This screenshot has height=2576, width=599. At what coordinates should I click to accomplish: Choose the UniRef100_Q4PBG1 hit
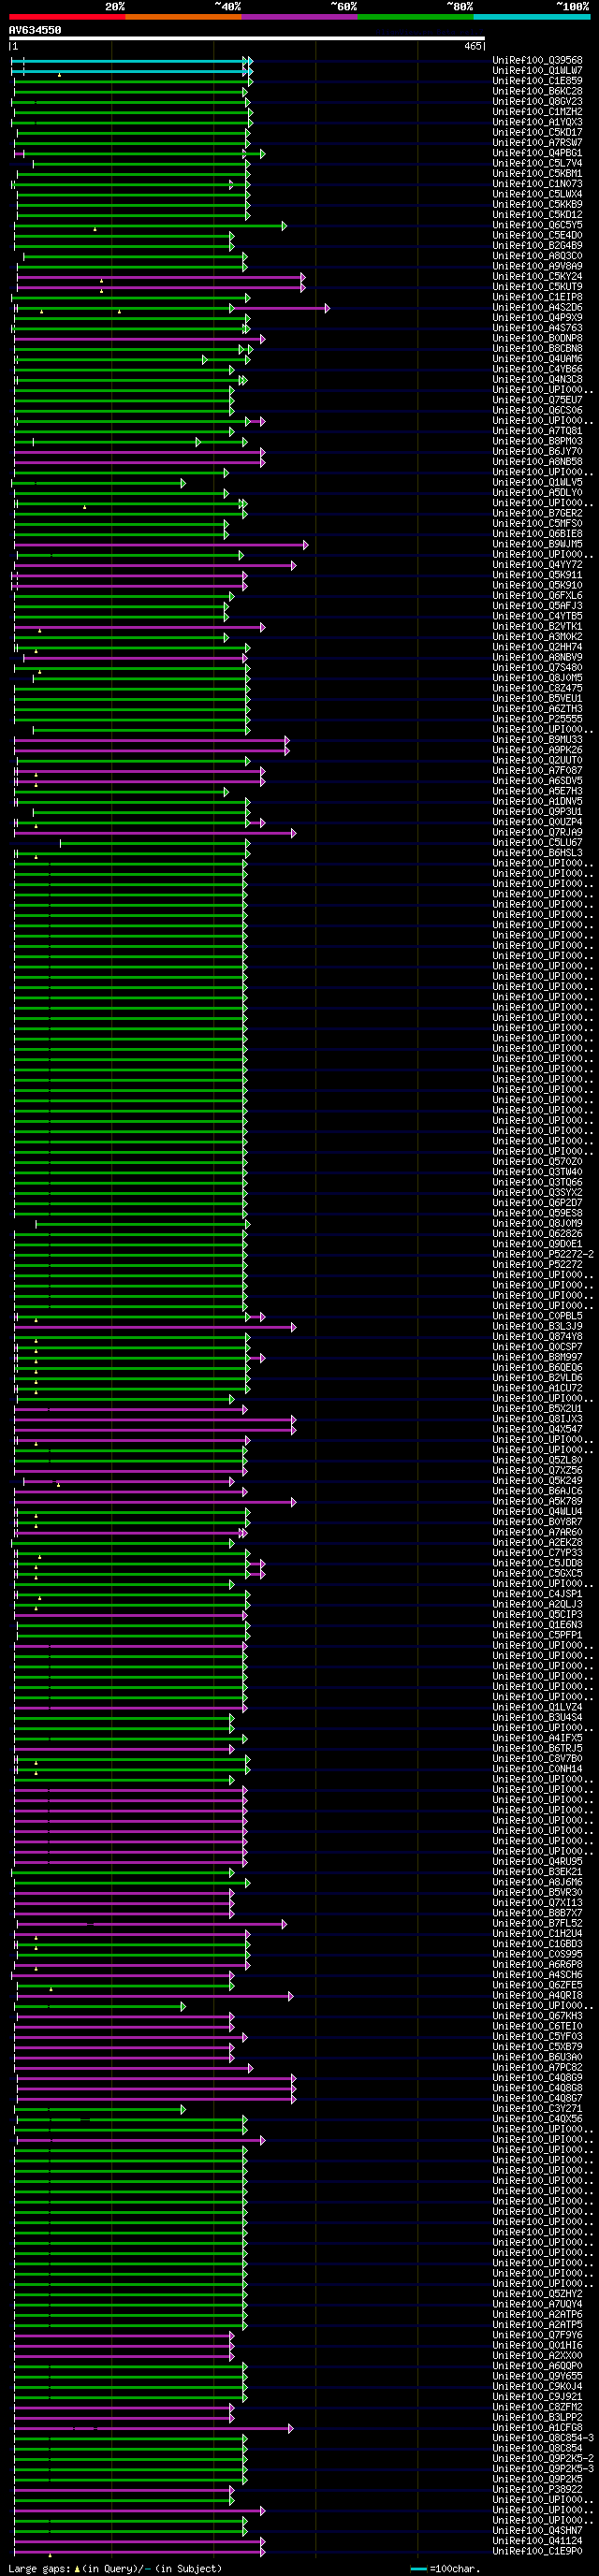[x=537, y=153]
